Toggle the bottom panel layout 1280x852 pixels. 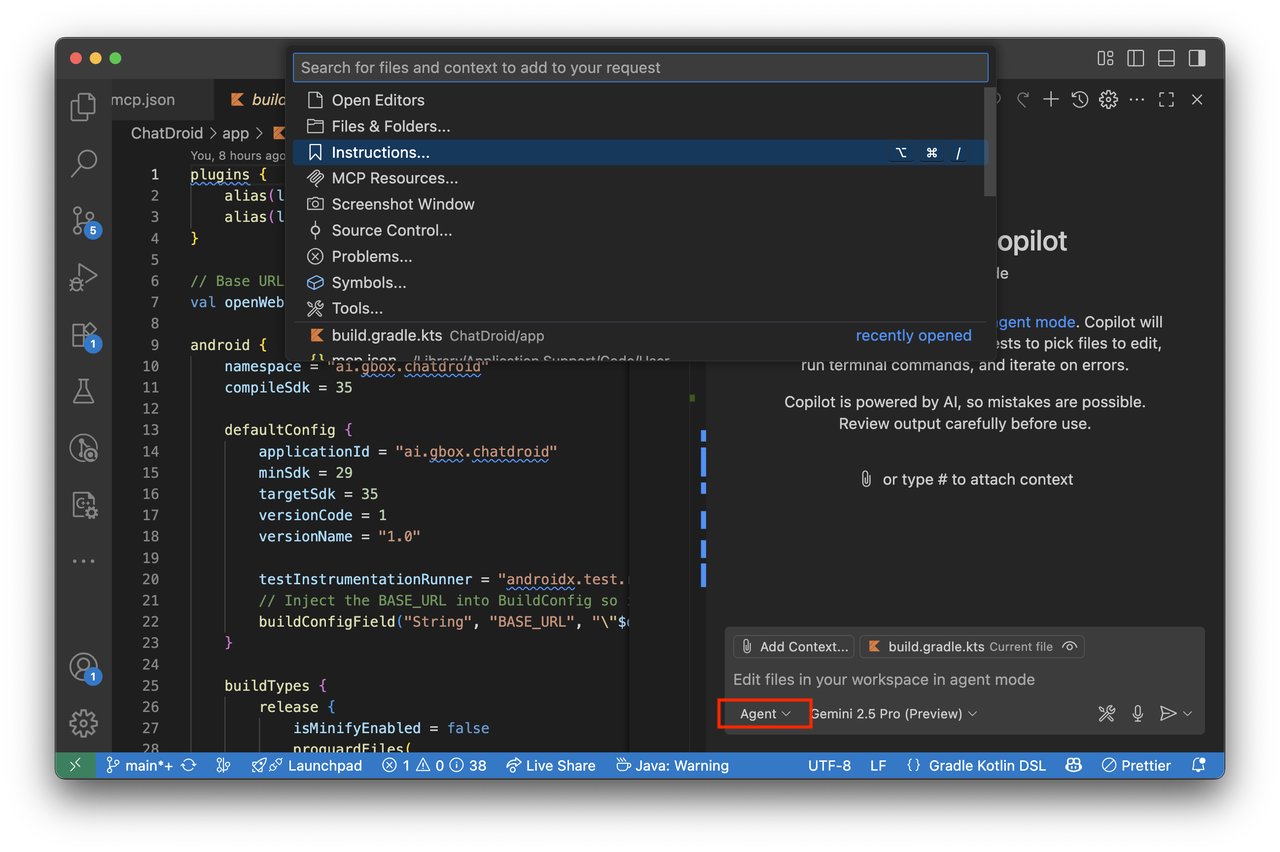point(1166,58)
